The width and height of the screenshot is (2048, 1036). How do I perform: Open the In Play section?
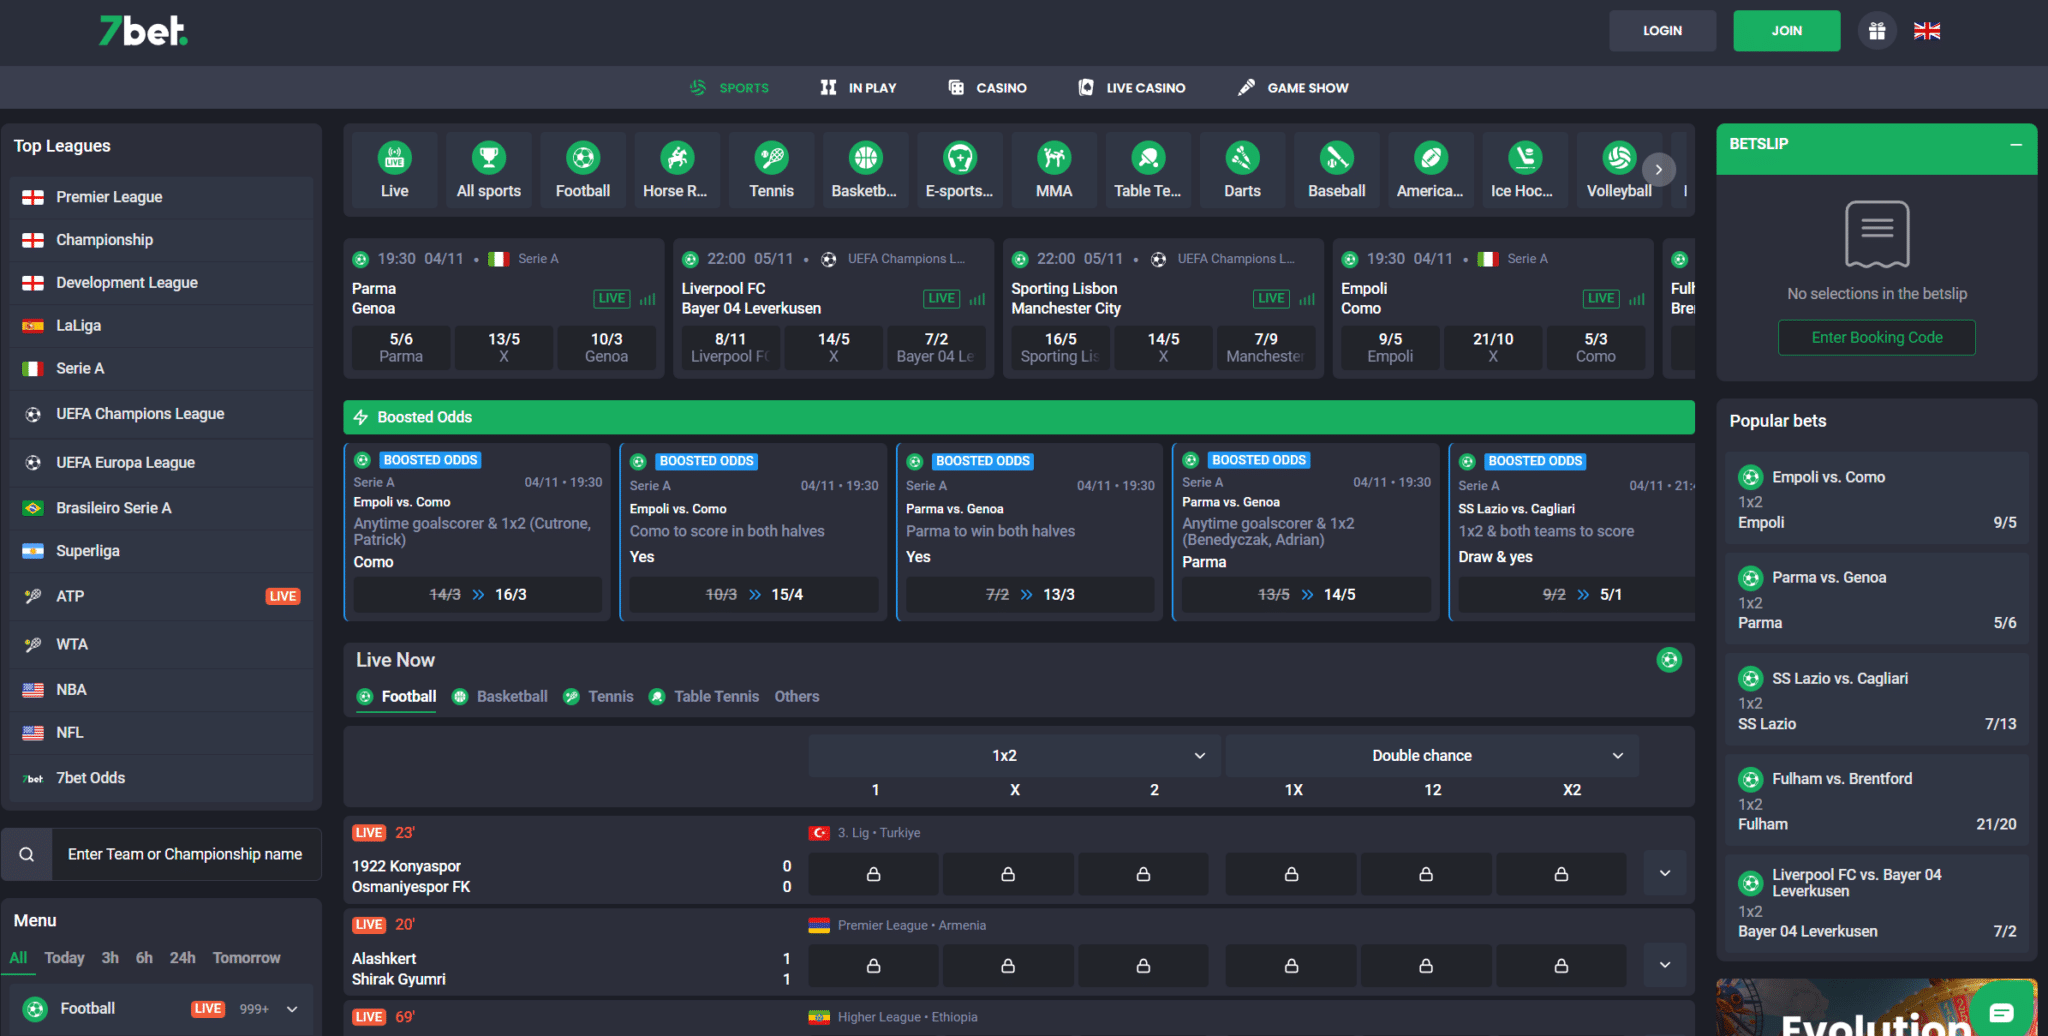click(858, 88)
